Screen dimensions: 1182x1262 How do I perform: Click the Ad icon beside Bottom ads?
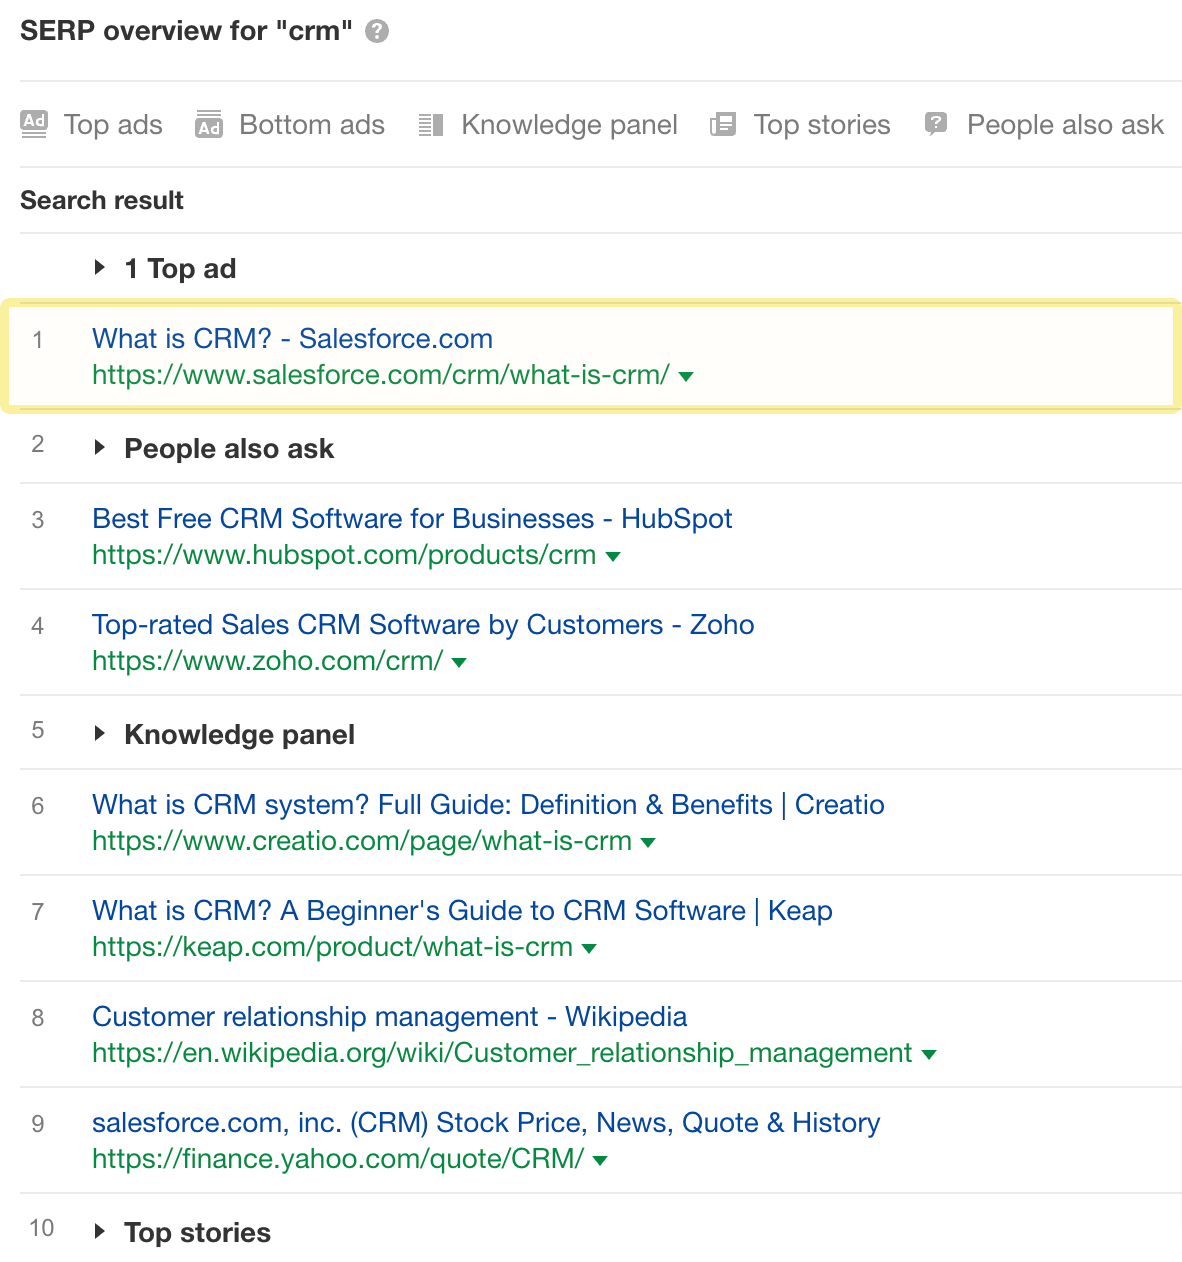point(209,124)
